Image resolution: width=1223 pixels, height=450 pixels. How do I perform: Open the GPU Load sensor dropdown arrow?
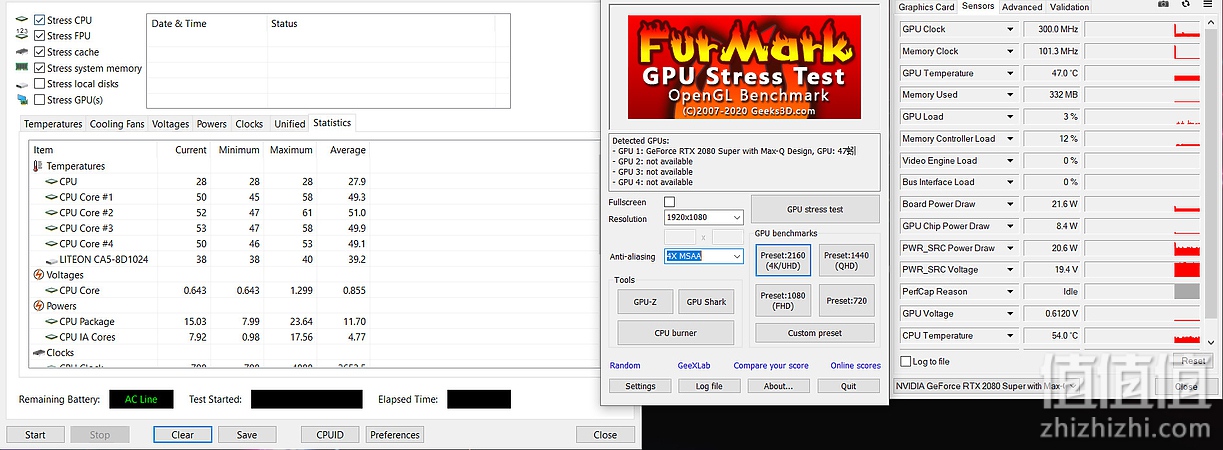tap(1010, 116)
